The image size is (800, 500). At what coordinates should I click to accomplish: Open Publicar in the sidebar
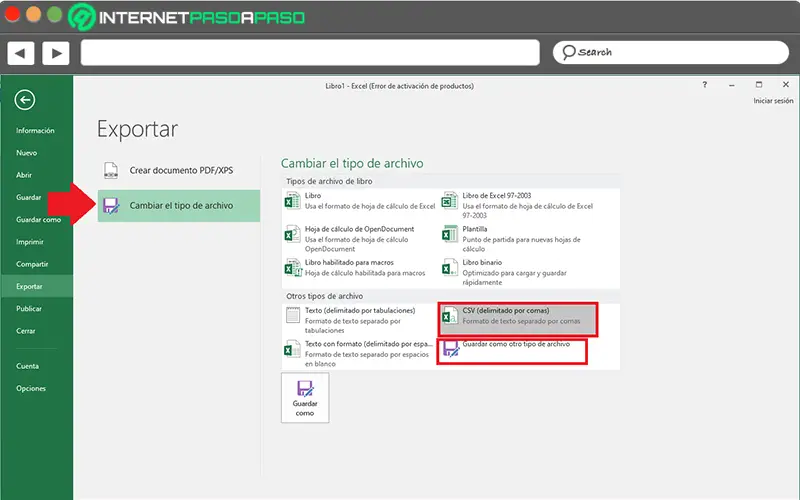tap(29, 309)
